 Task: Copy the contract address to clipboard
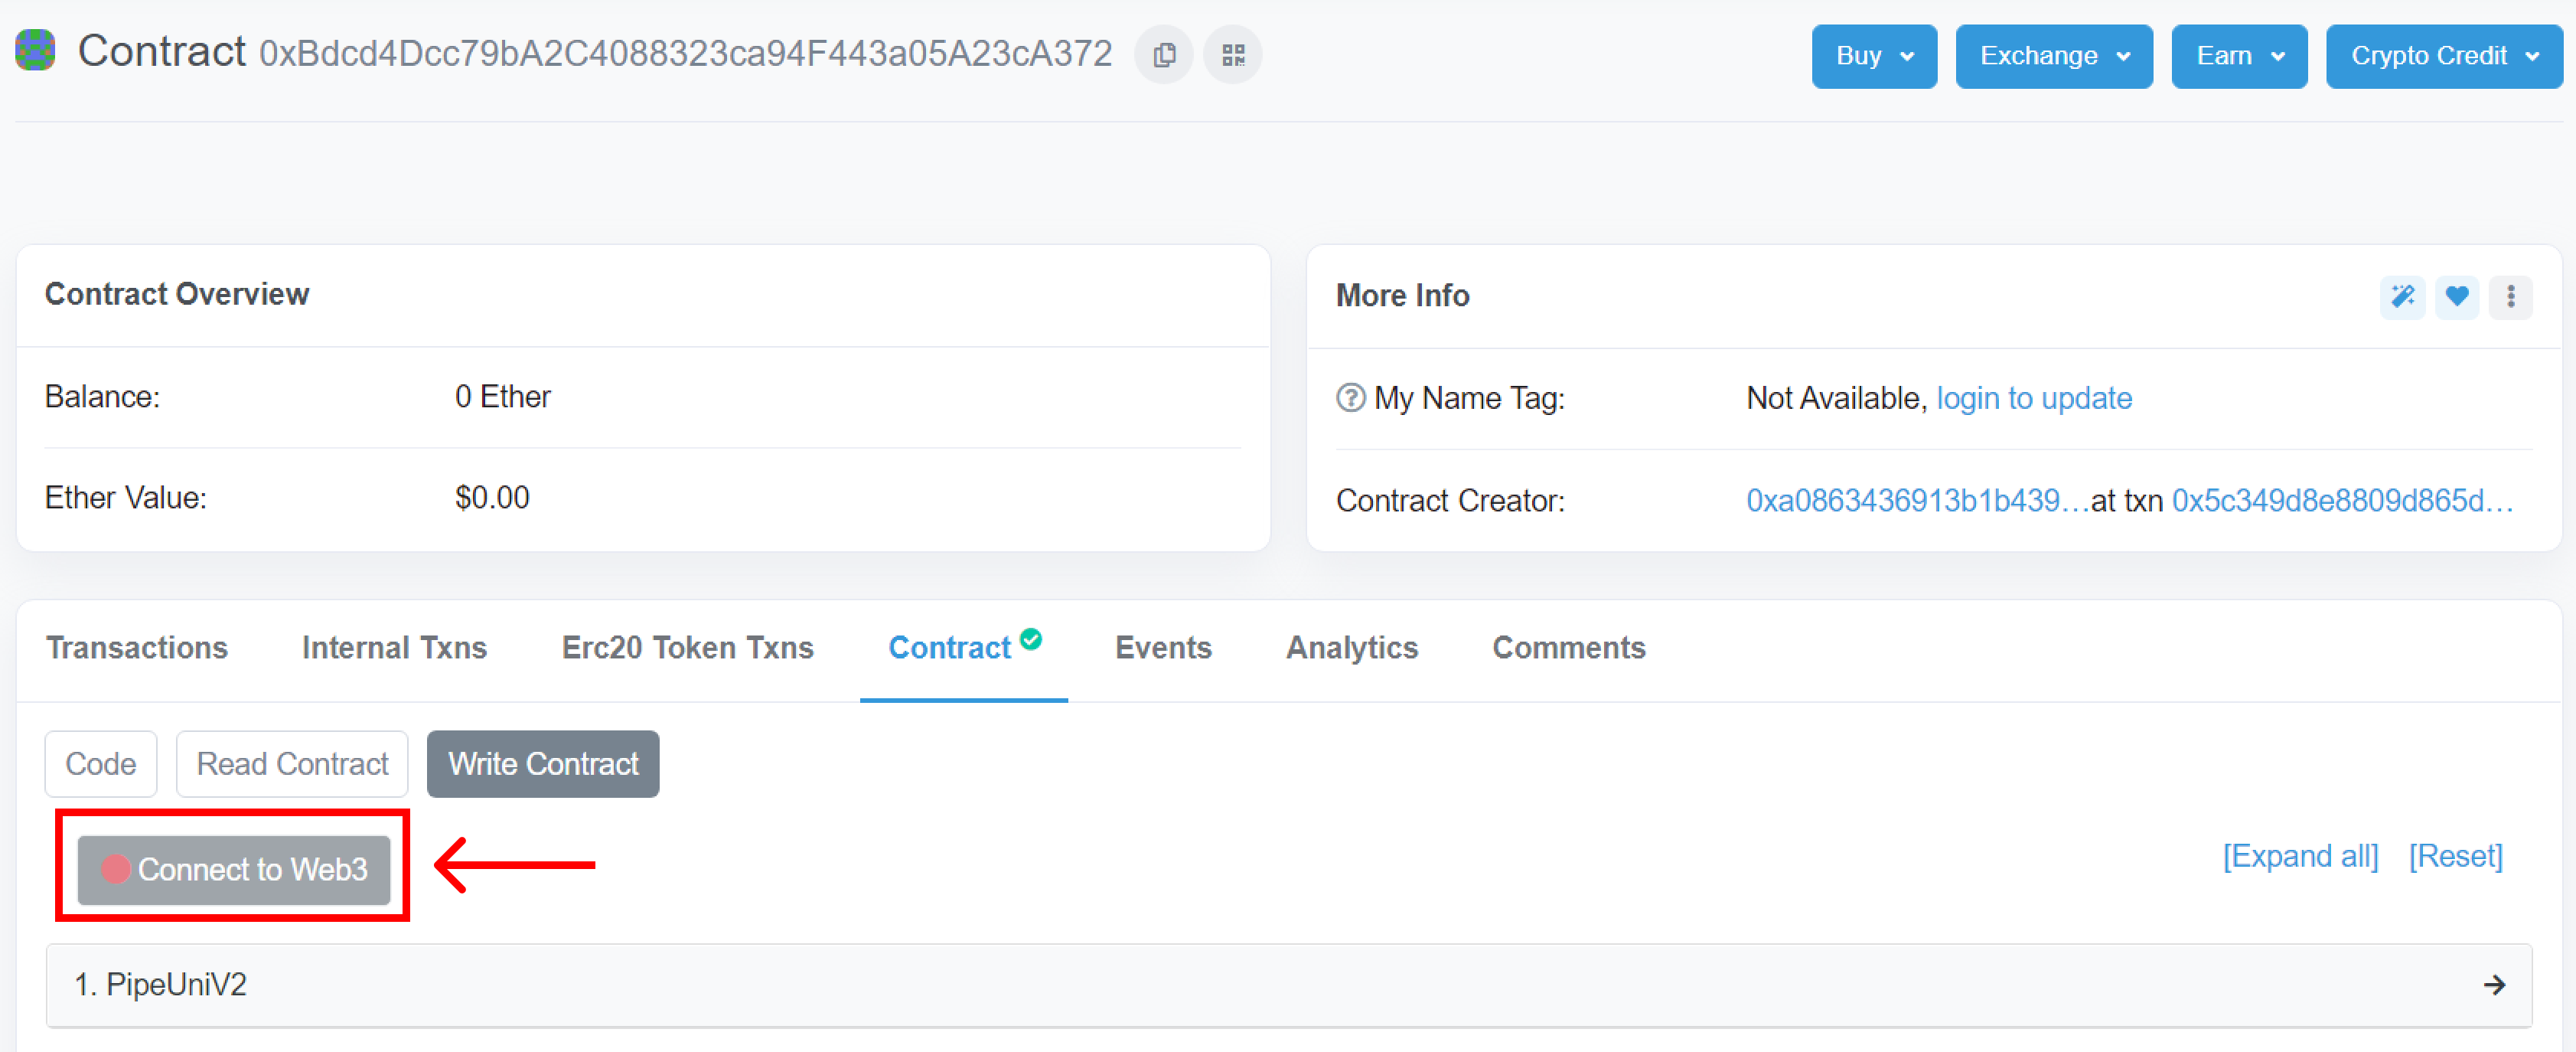(x=1164, y=55)
